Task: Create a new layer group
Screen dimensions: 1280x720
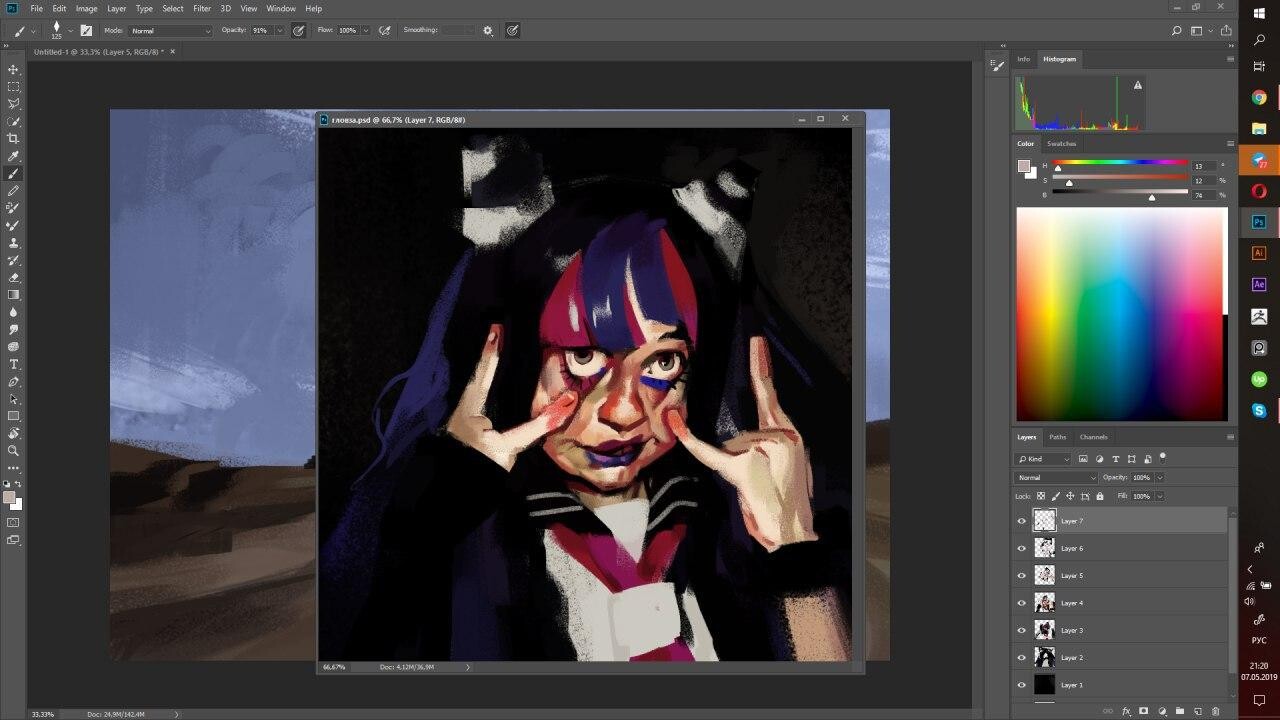Action: (1180, 711)
